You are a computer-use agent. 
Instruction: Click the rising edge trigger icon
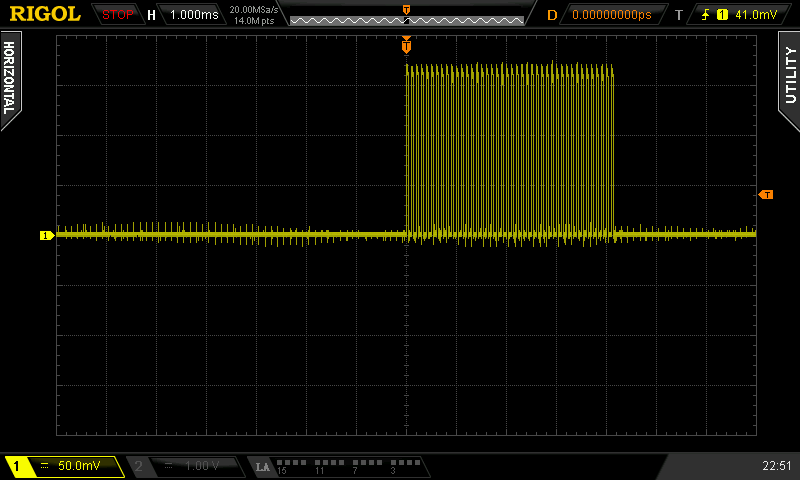point(706,14)
